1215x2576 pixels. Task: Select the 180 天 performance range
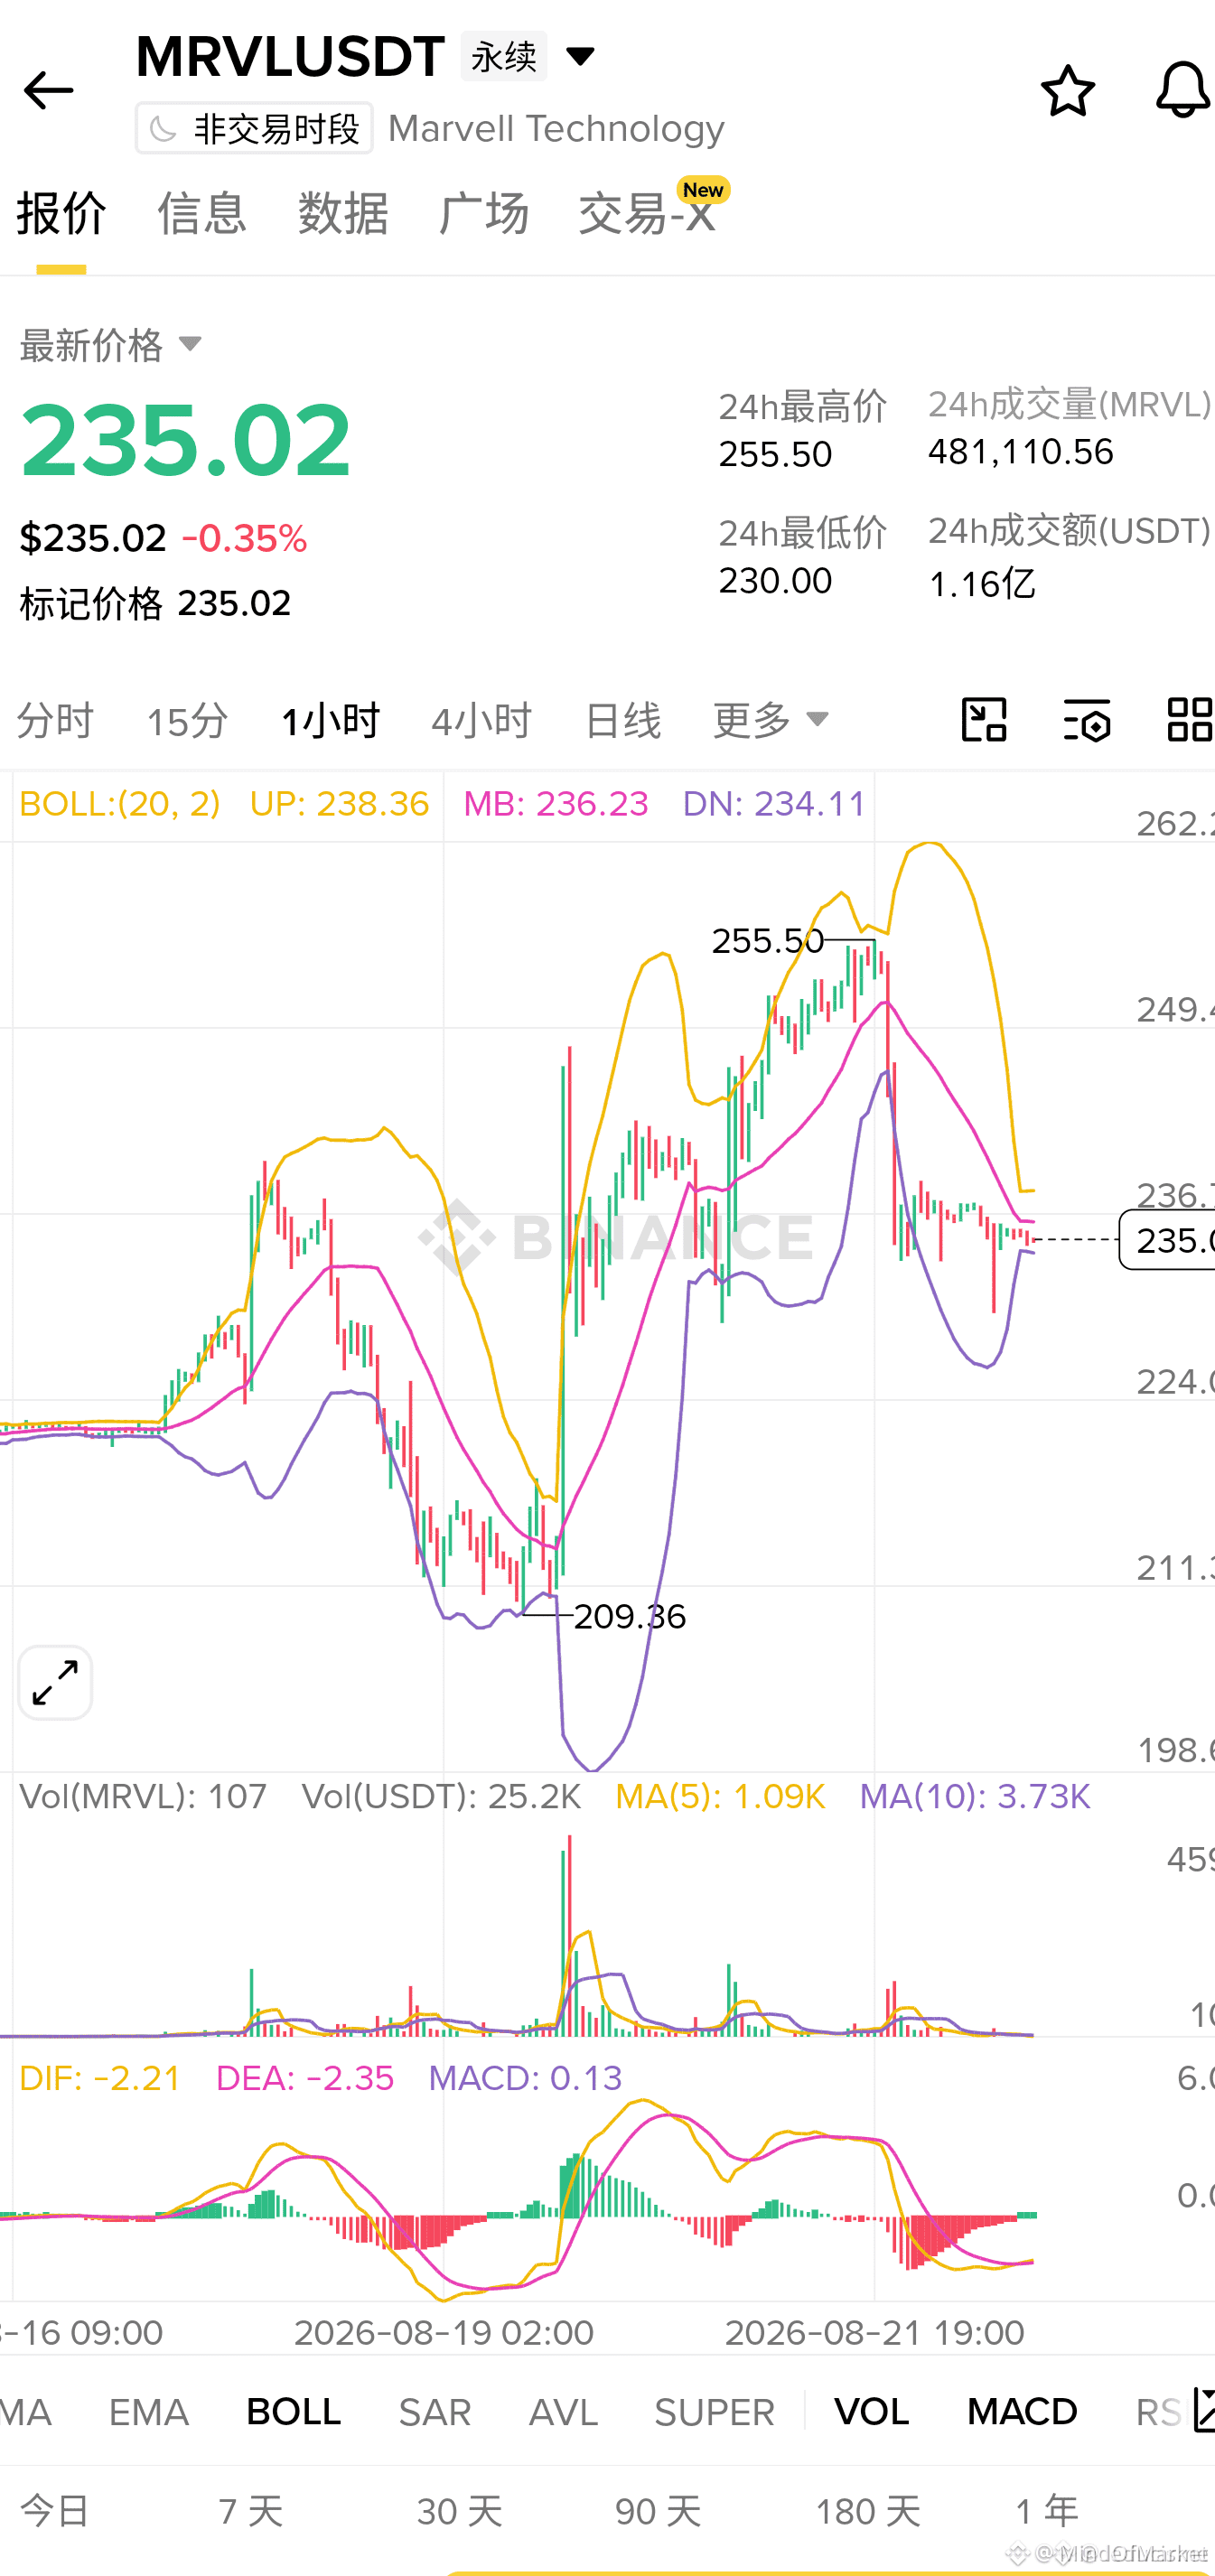pos(868,2511)
